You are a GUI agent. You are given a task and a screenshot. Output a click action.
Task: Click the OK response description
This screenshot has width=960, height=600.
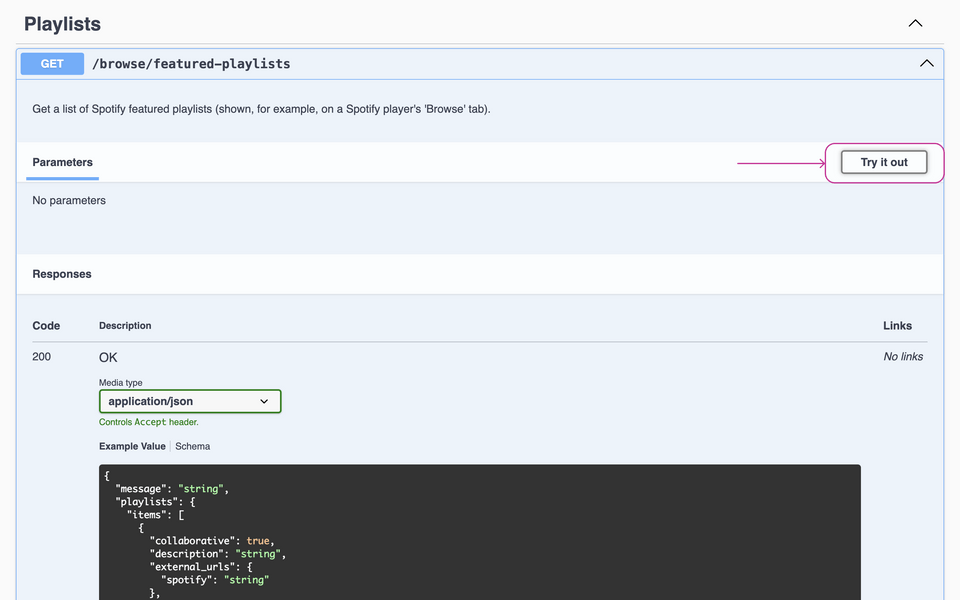[x=108, y=358]
